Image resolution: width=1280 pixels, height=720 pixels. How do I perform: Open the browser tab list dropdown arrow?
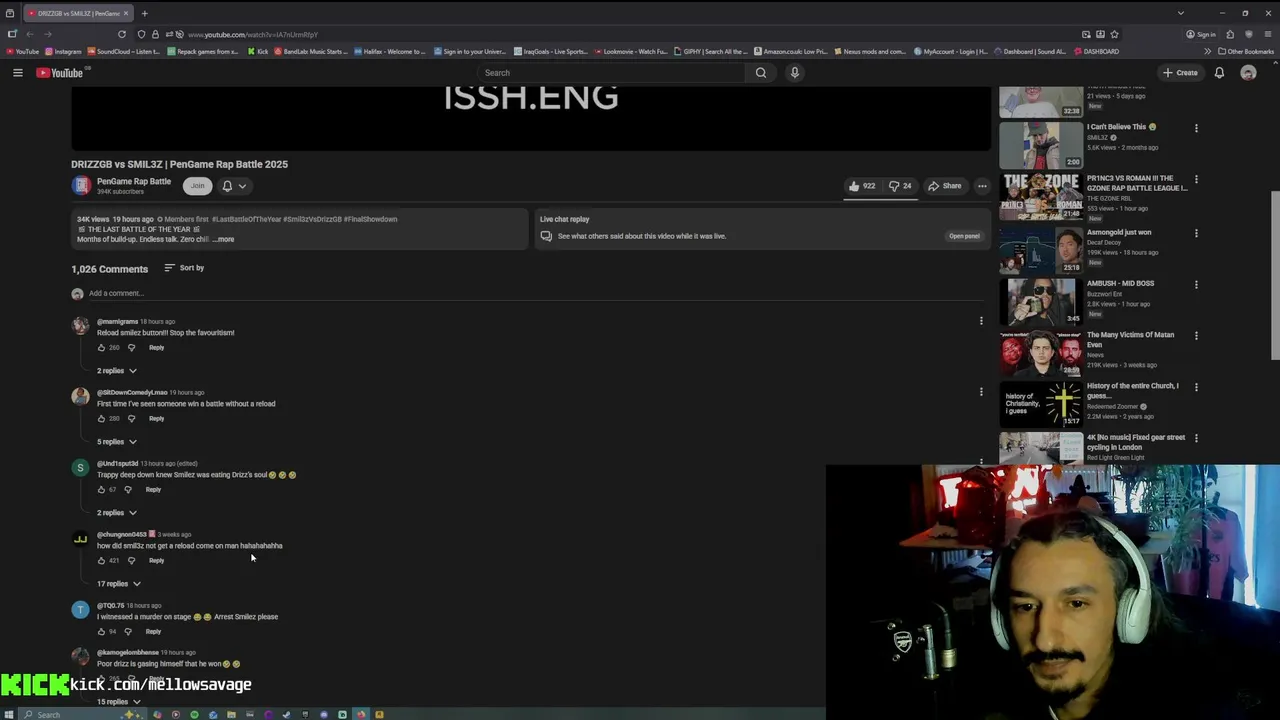(x=1180, y=13)
